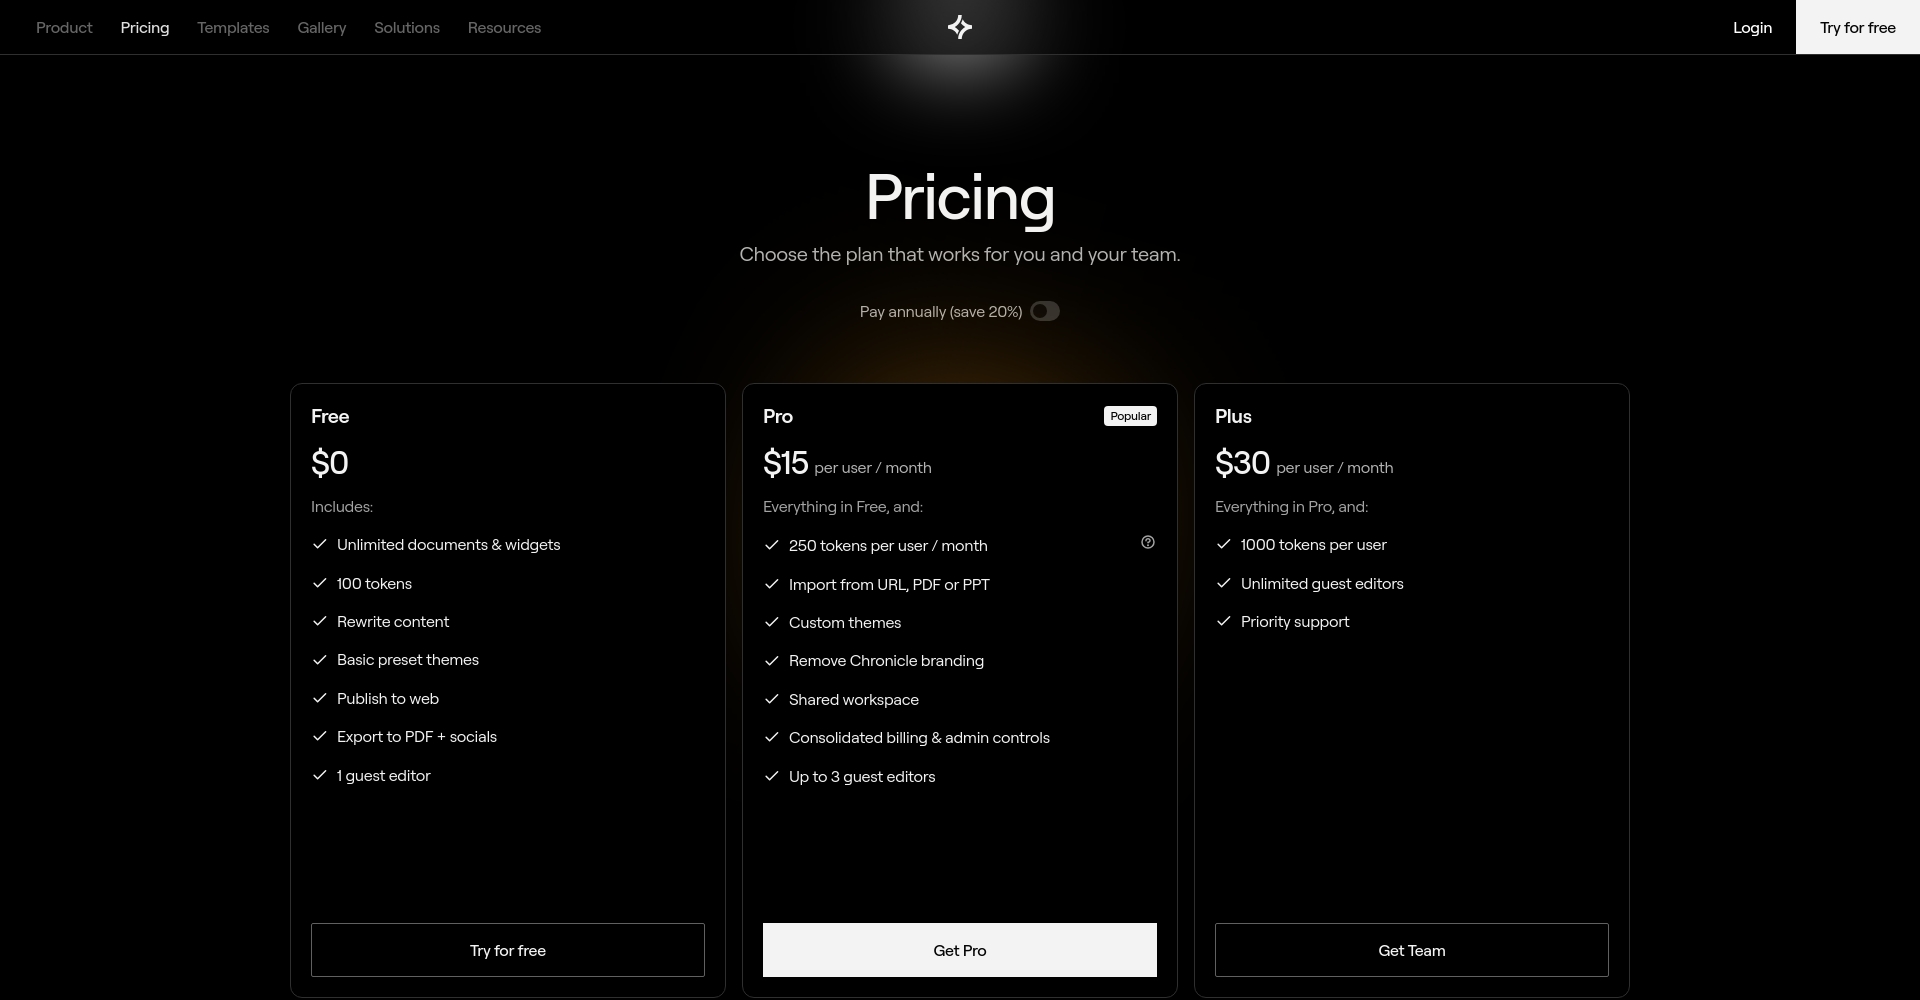Viewport: 1920px width, 1000px height.
Task: Click the Get Team button
Action: click(1412, 950)
